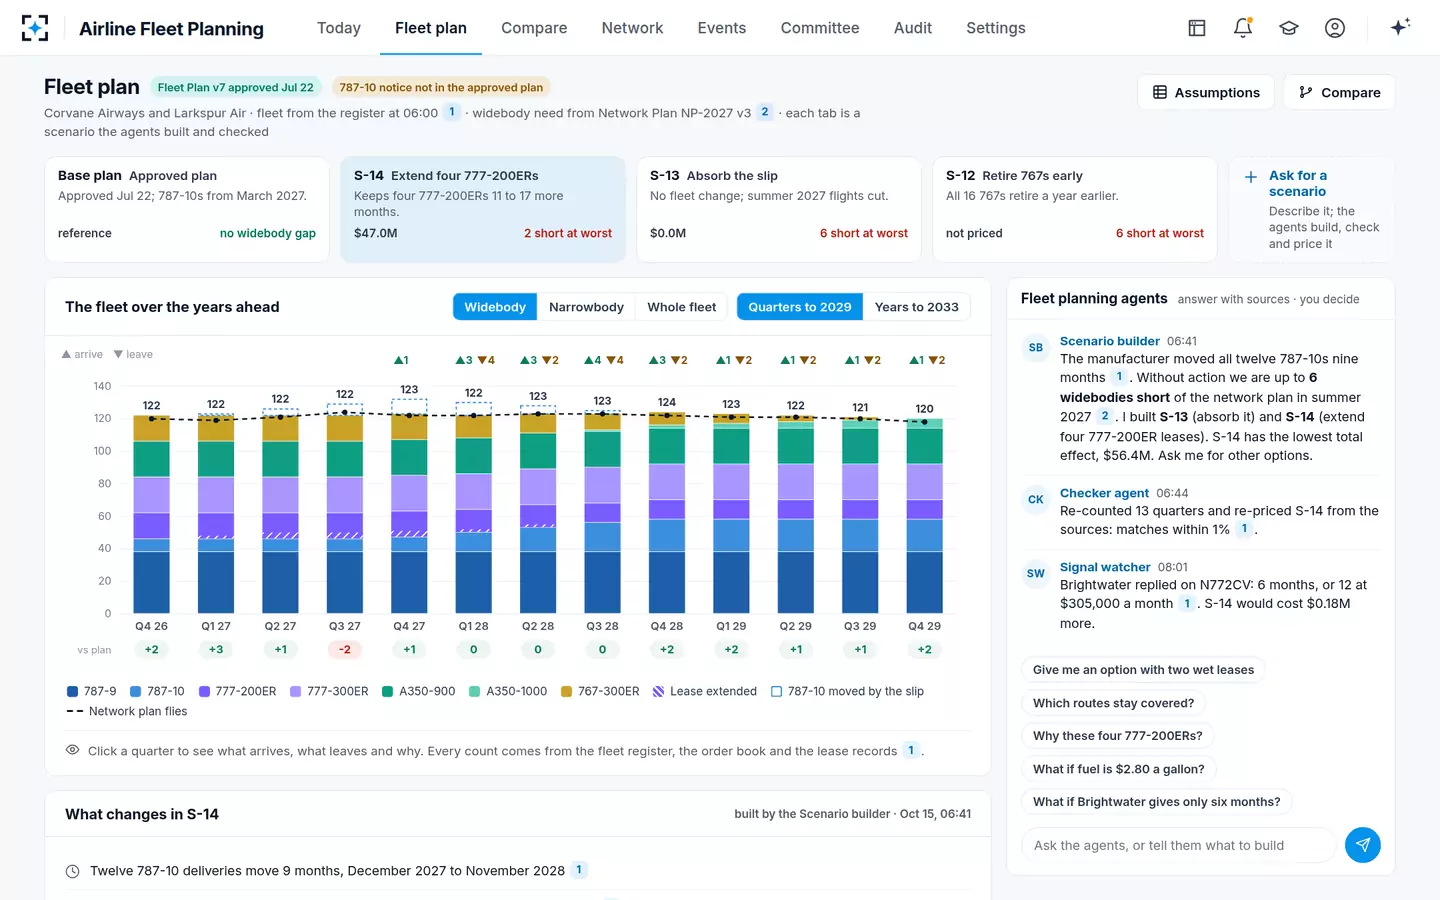Click the -2 vs plan chip under Q3 27
1440x900 pixels.
pos(345,649)
